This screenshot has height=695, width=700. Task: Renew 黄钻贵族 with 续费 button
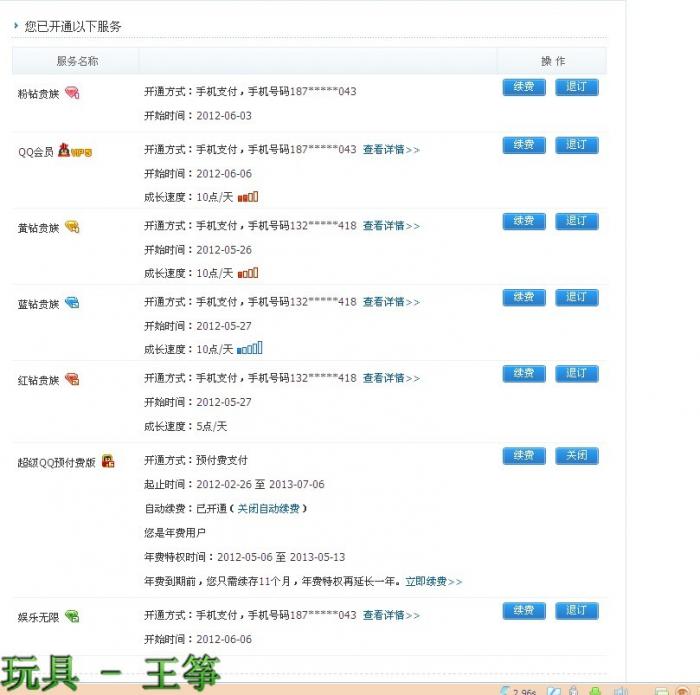click(x=524, y=221)
